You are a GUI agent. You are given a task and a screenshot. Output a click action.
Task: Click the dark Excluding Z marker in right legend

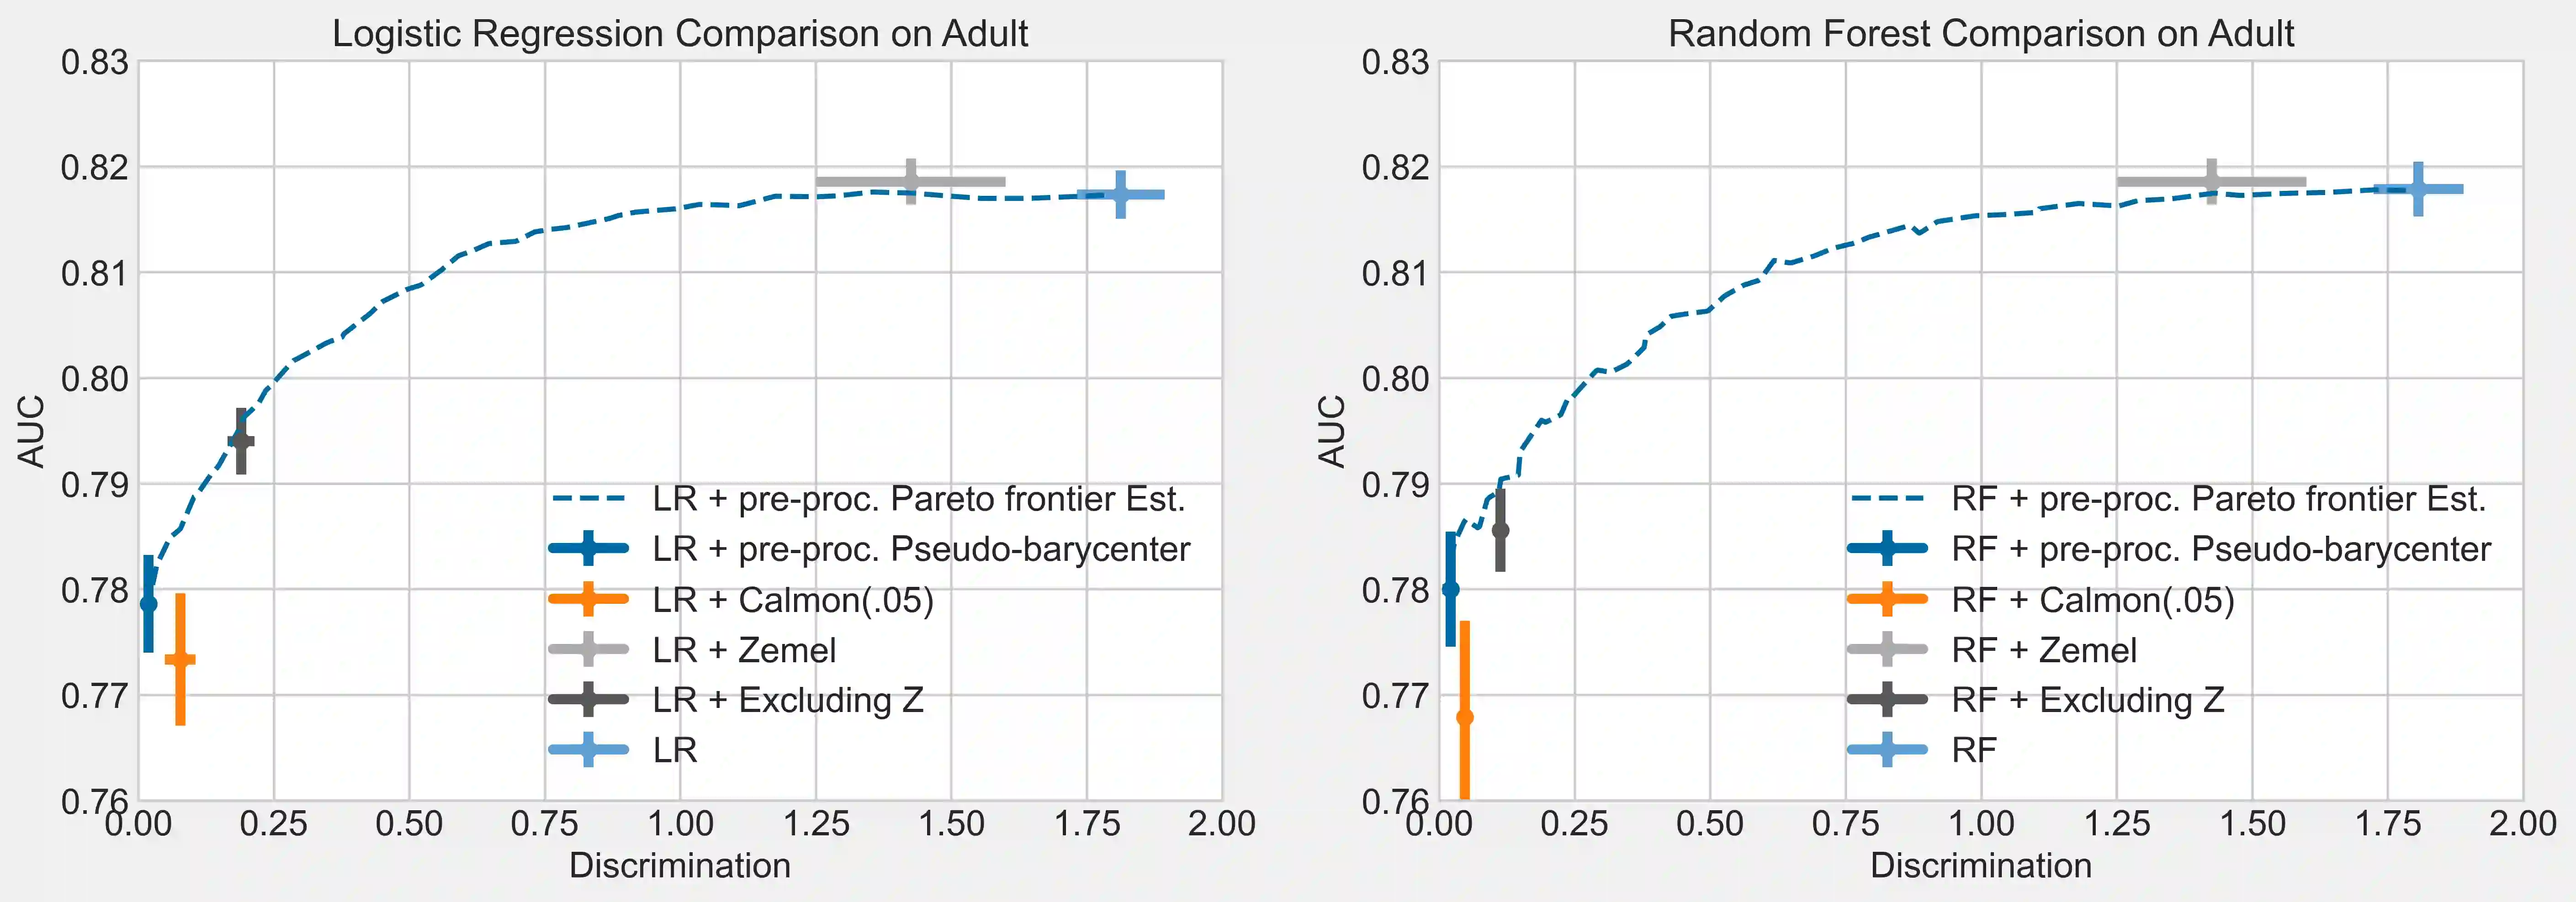tap(1887, 700)
